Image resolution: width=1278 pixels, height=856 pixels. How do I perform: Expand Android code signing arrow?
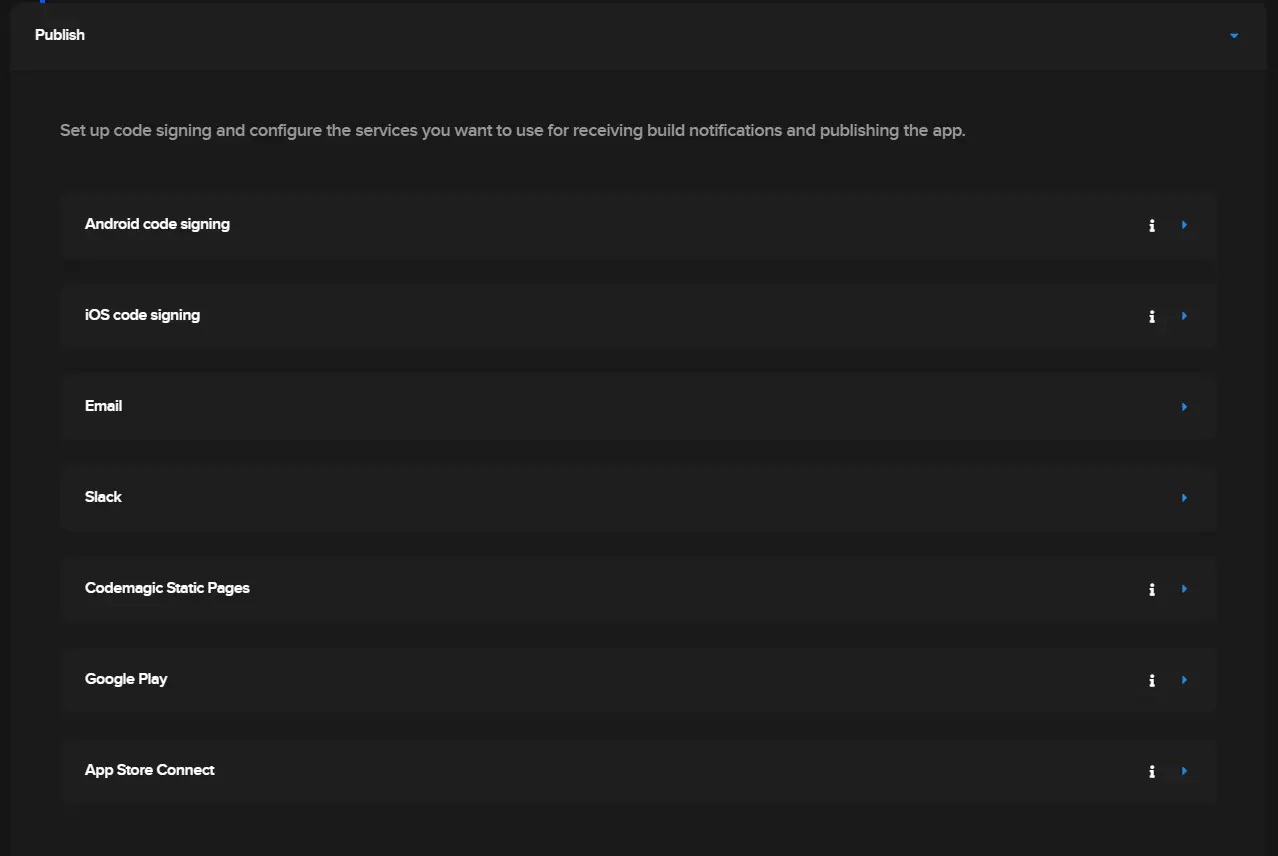coord(1184,225)
